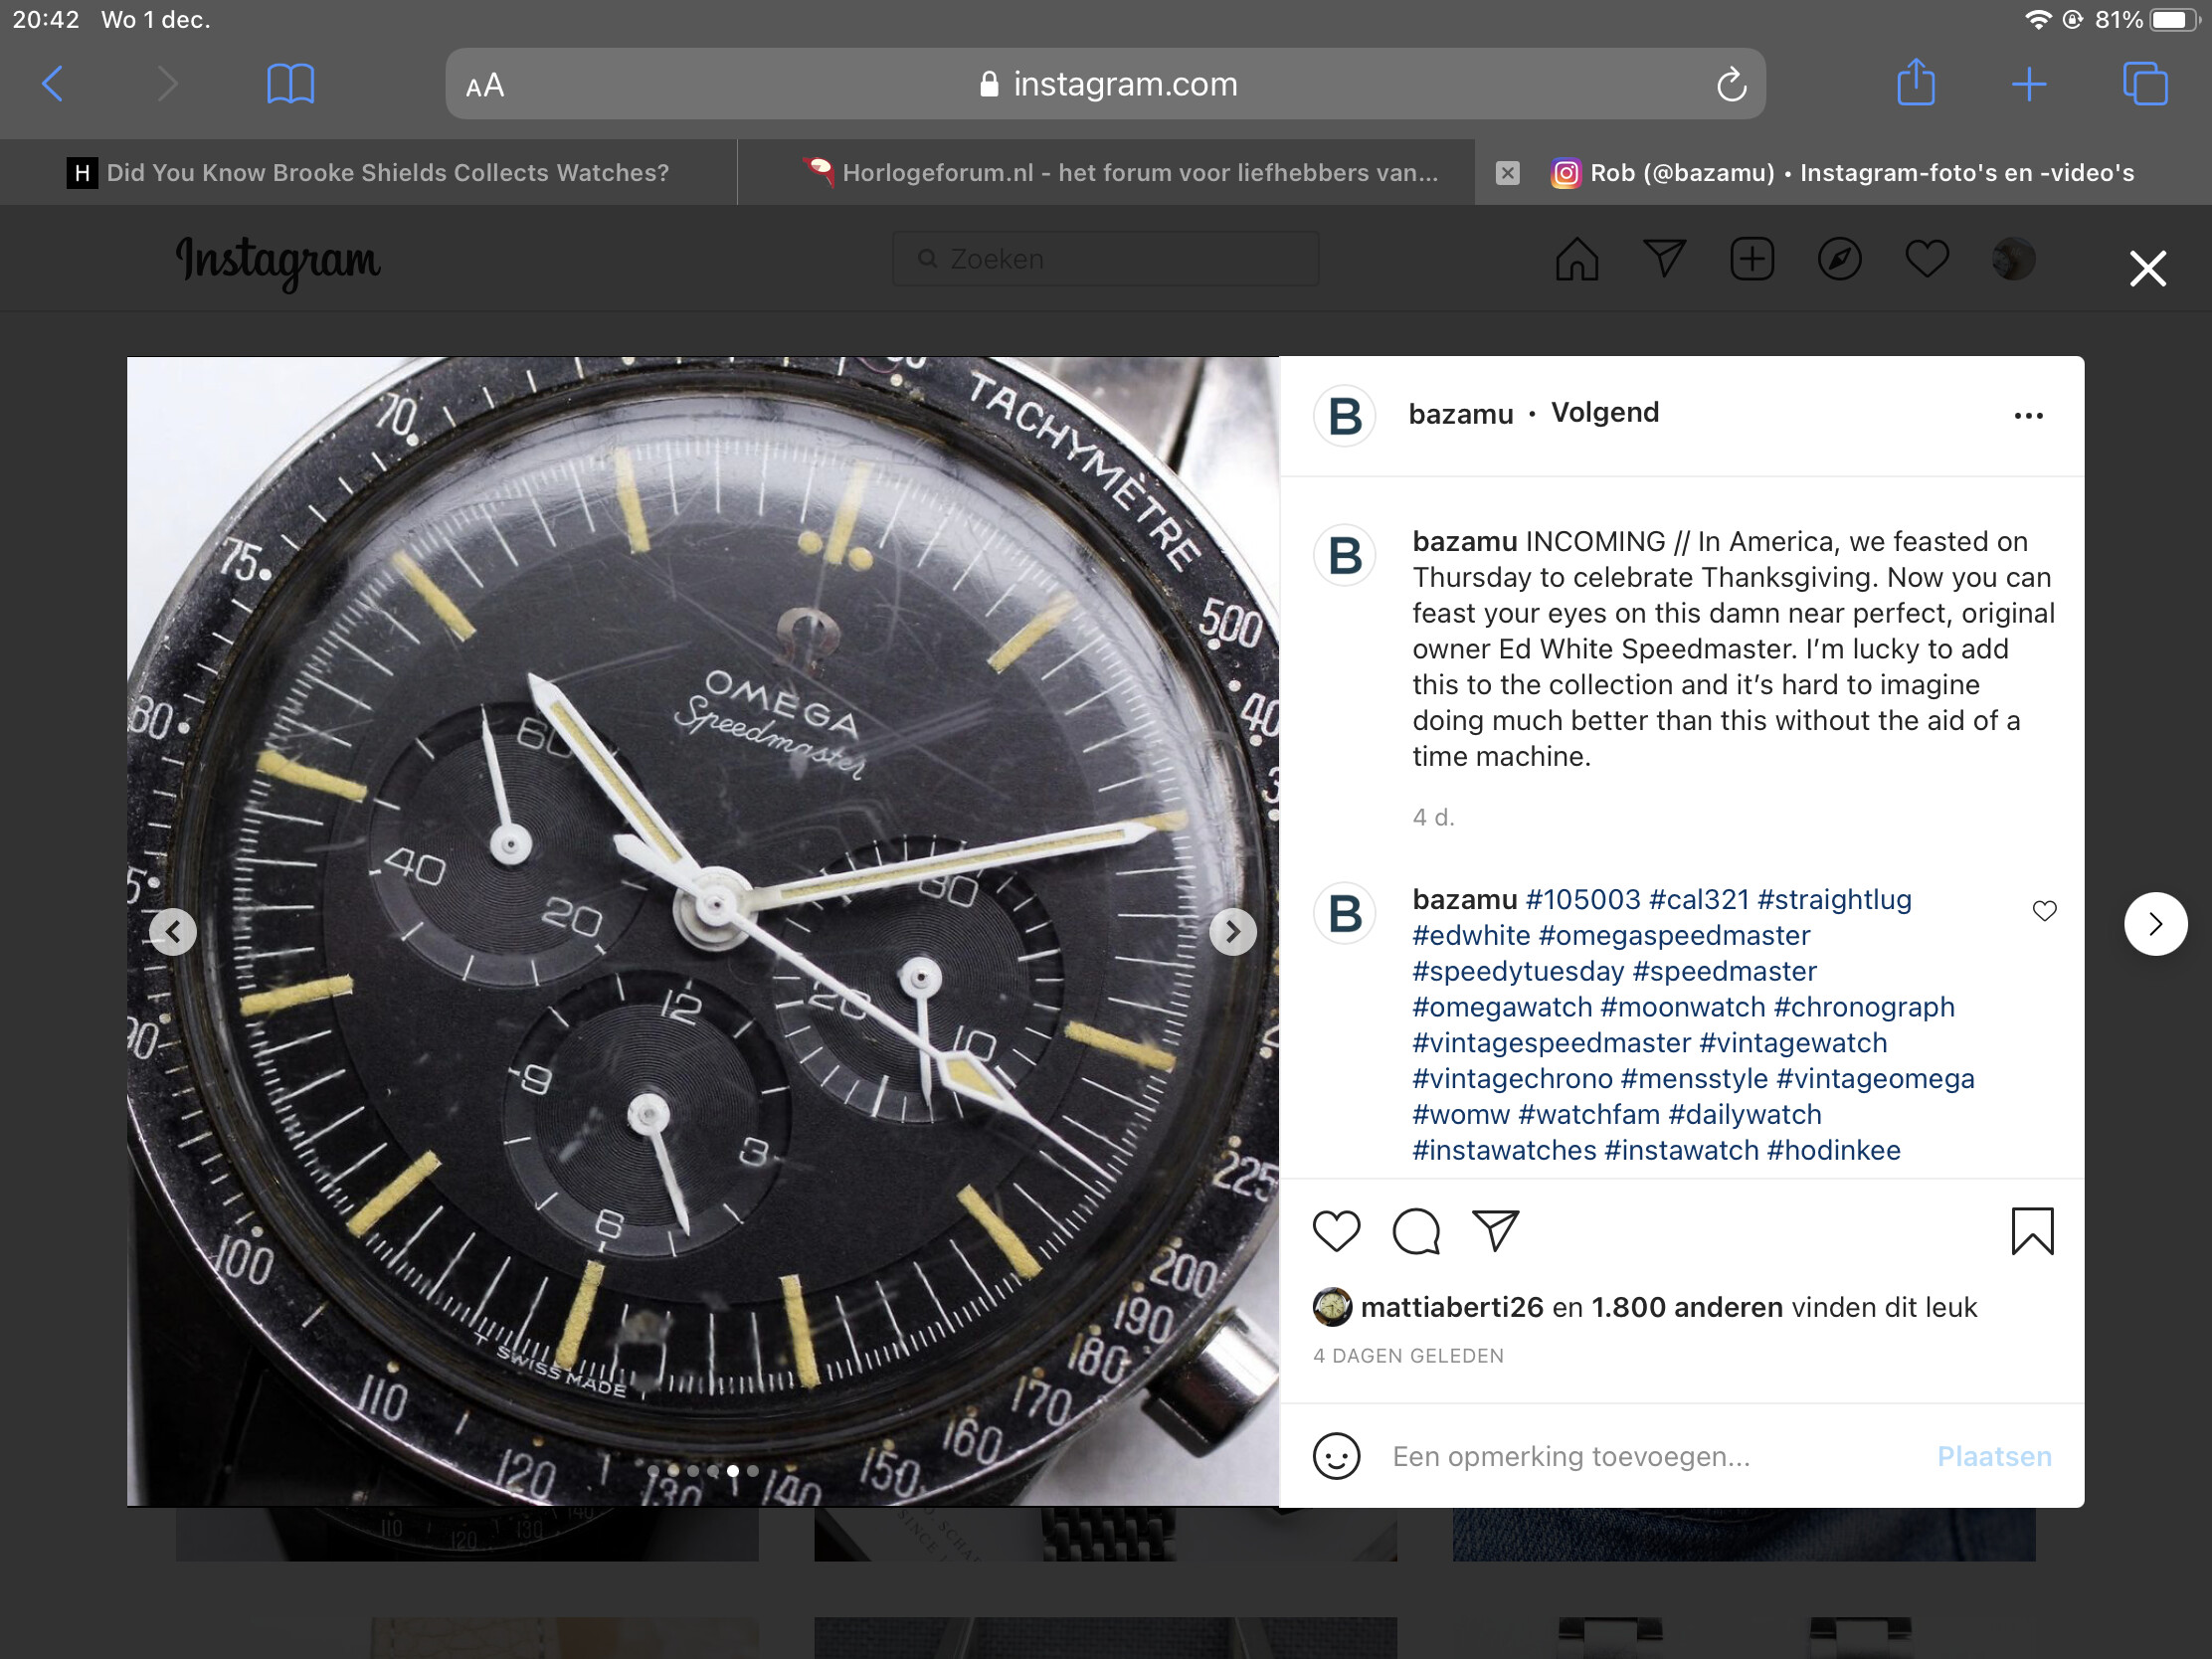Open Safari bookmarks book icon
Screen dimensions: 2212x1659
click(x=290, y=84)
